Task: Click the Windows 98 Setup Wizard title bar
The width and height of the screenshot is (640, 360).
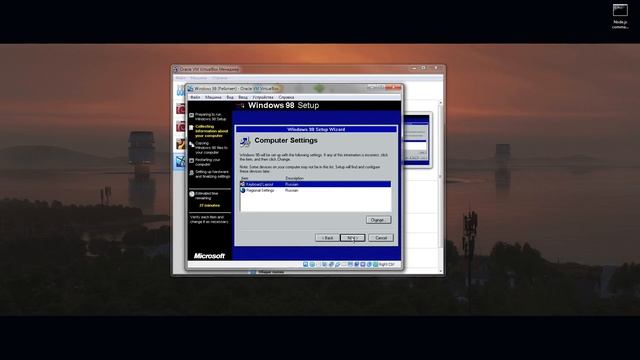Action: pos(316,129)
